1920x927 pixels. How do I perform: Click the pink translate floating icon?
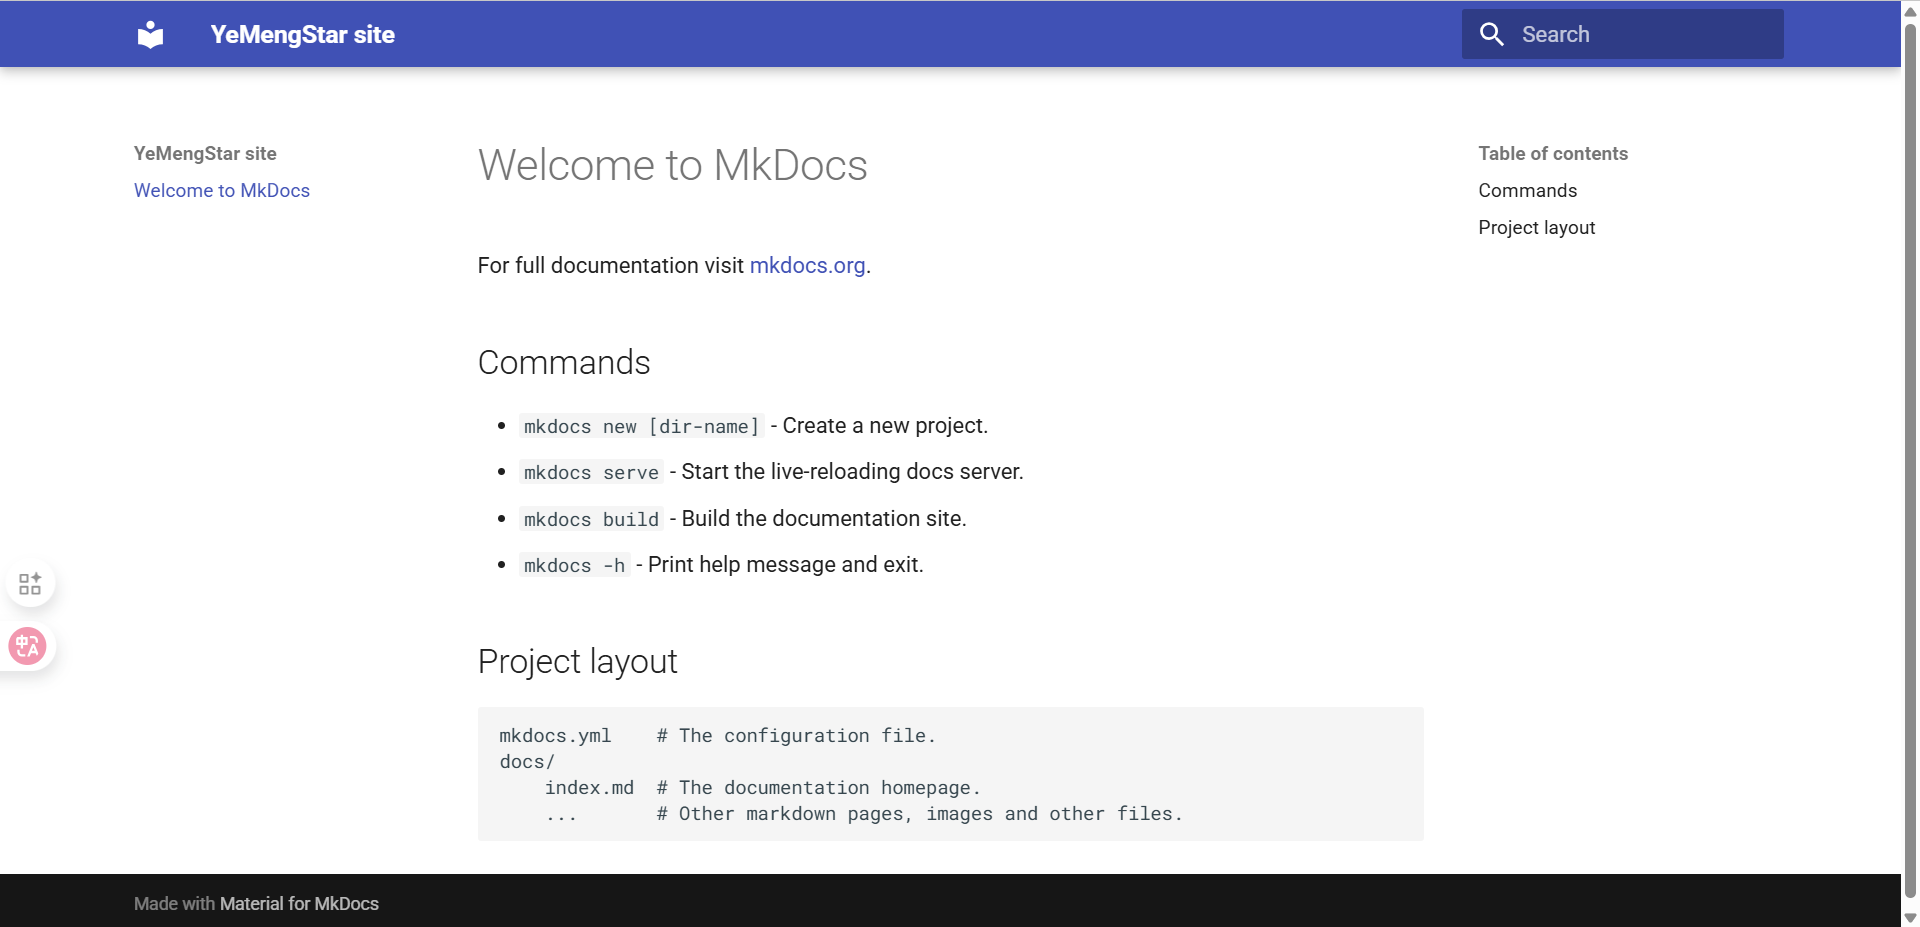(28, 646)
